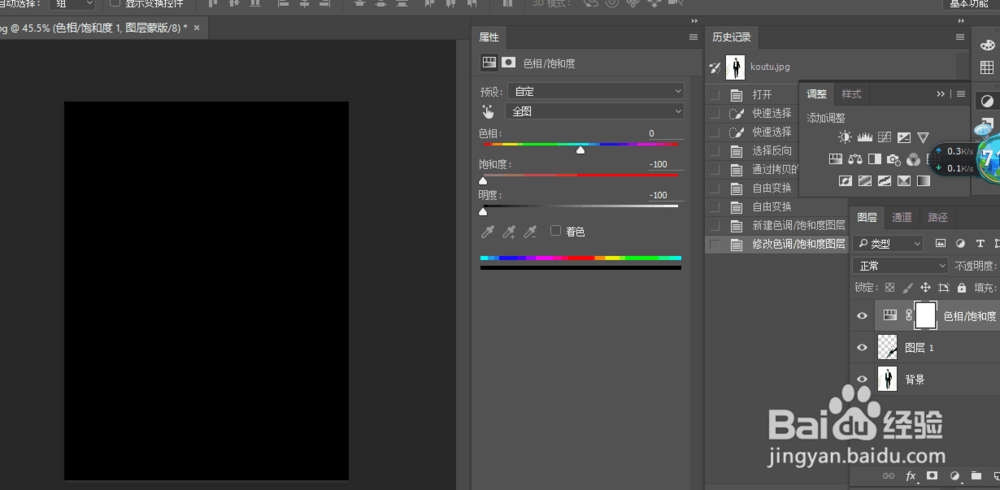Hide the 背景 layer
The image size is (1000, 490).
click(862, 379)
